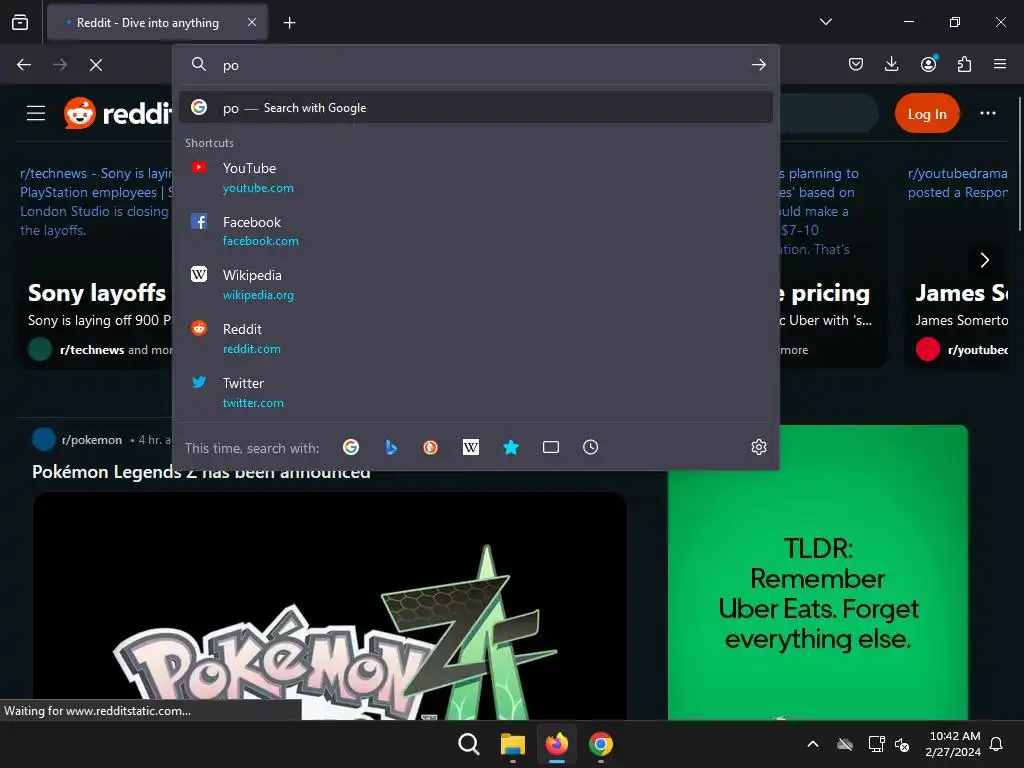The height and width of the screenshot is (768, 1024).
Task: Choose Reddit shortcut suggestion
Action: click(x=476, y=338)
